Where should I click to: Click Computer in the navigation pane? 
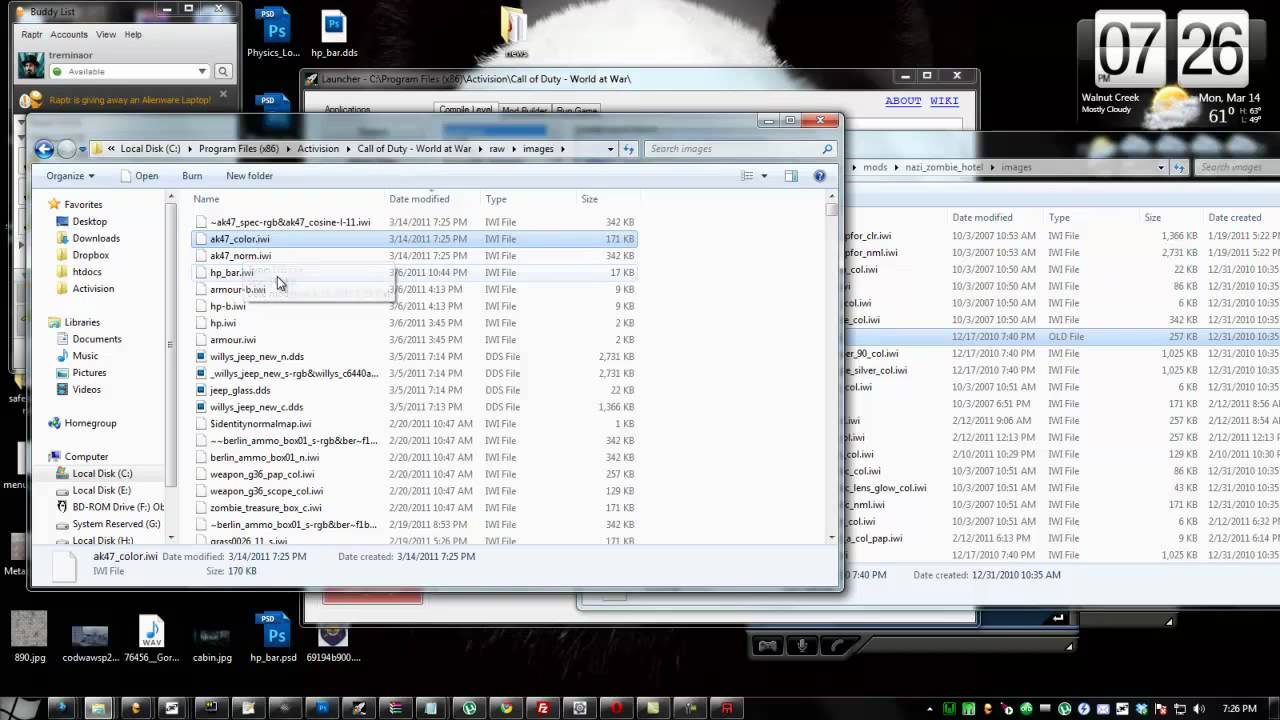coord(86,457)
